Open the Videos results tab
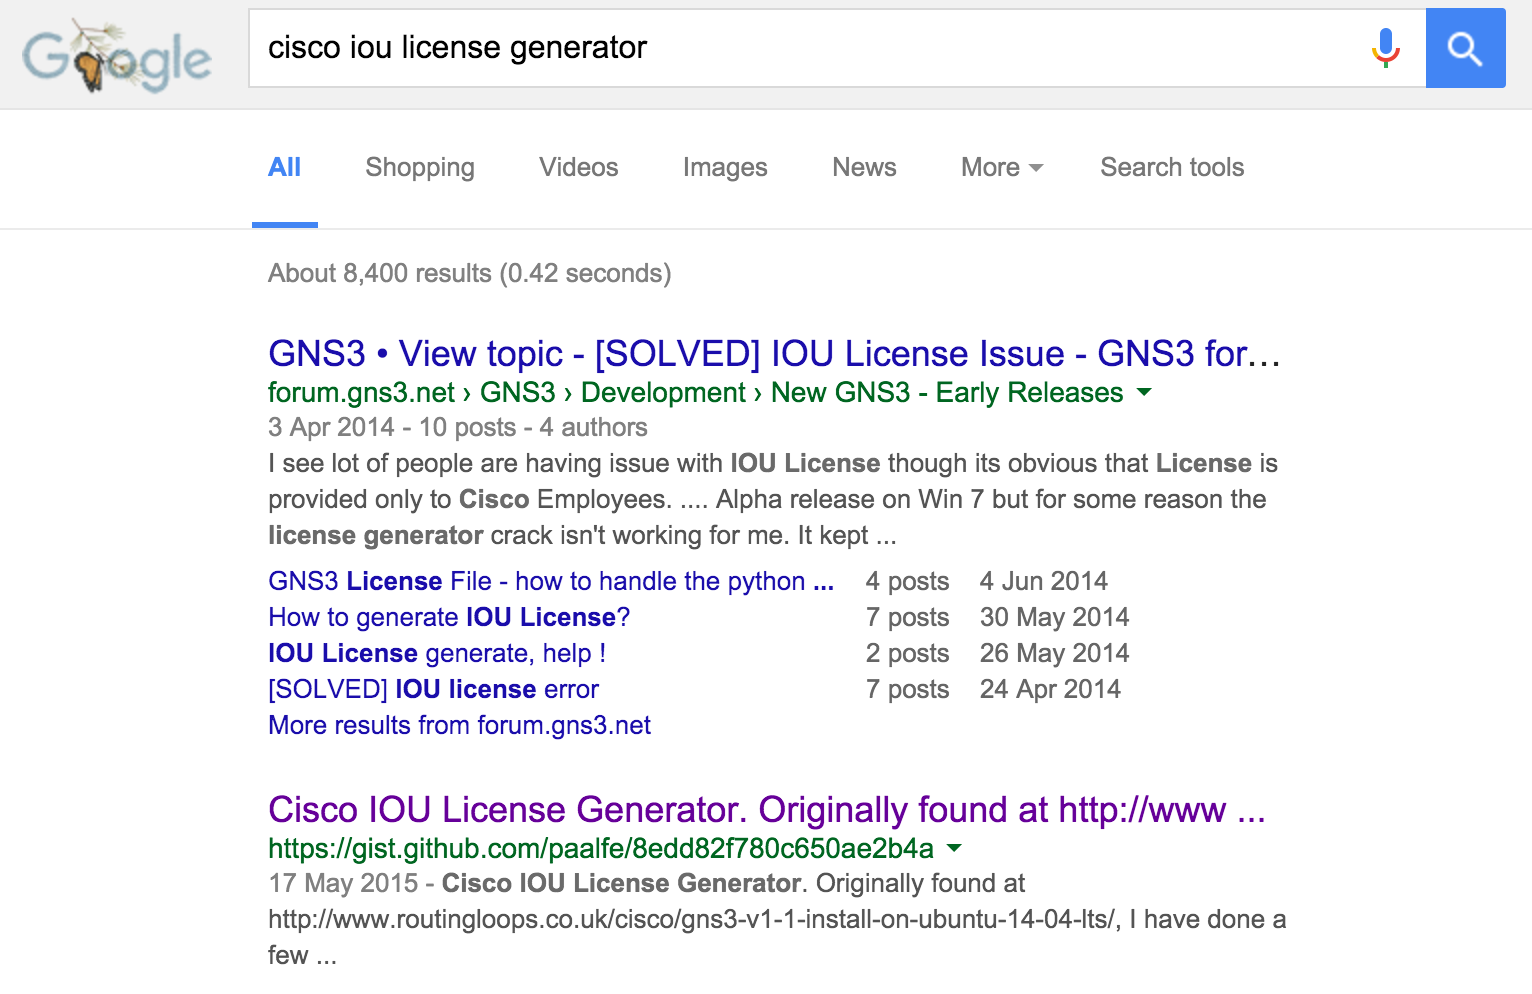 (579, 167)
